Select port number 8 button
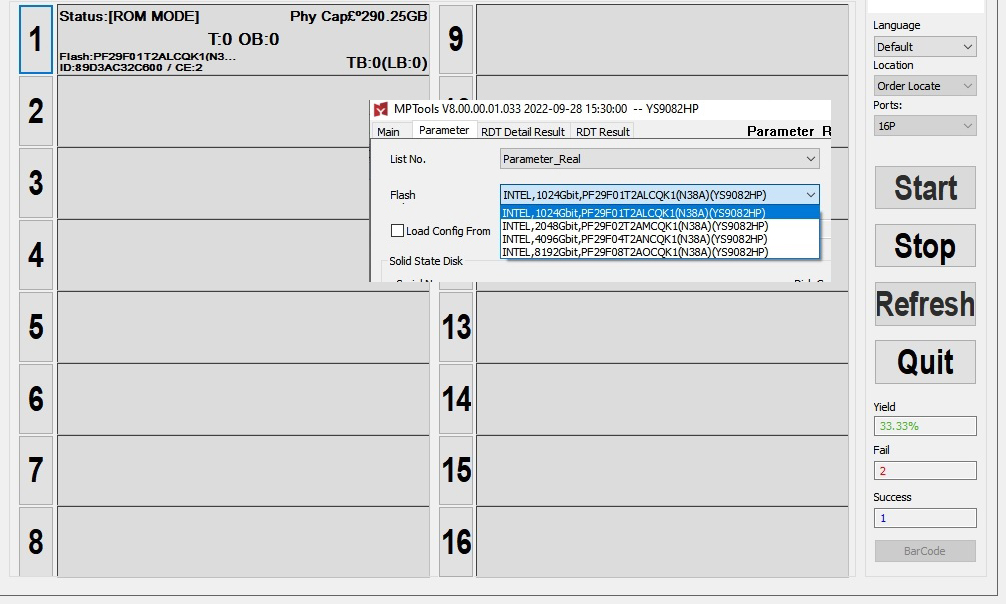1006x604 pixels. click(36, 542)
